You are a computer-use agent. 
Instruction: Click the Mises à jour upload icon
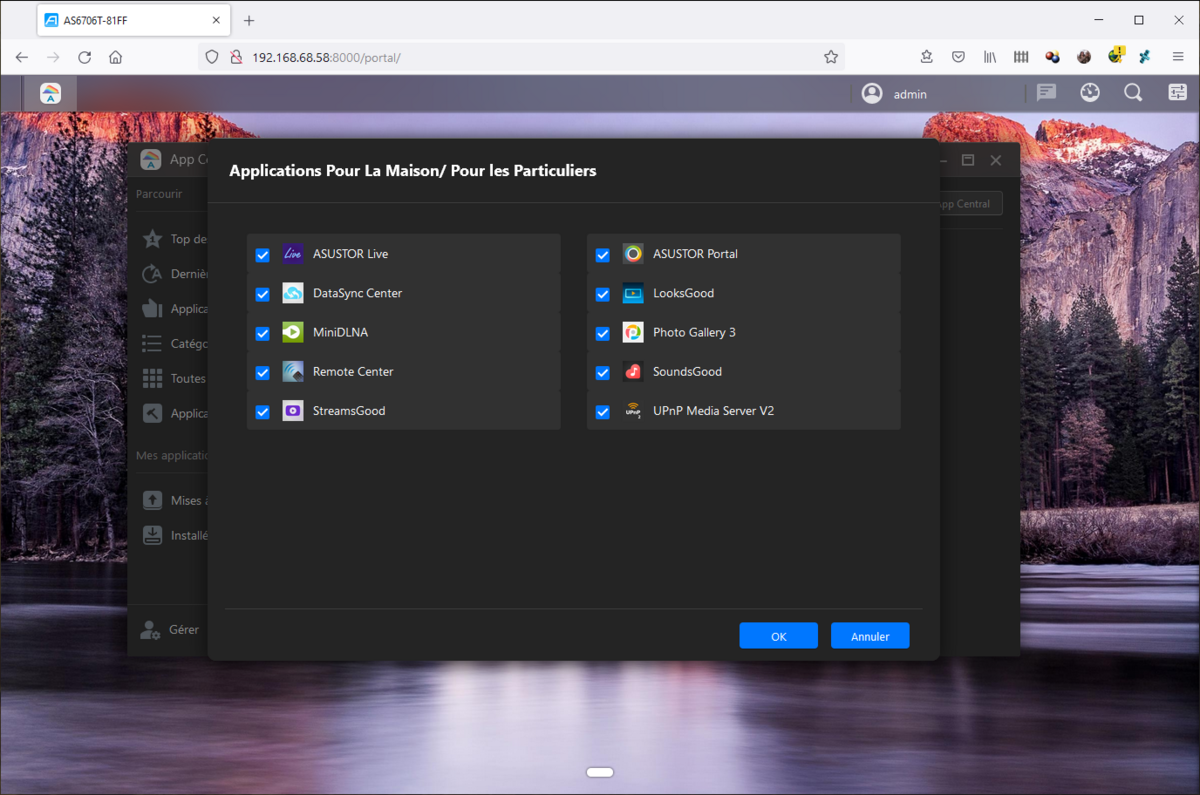click(152, 500)
